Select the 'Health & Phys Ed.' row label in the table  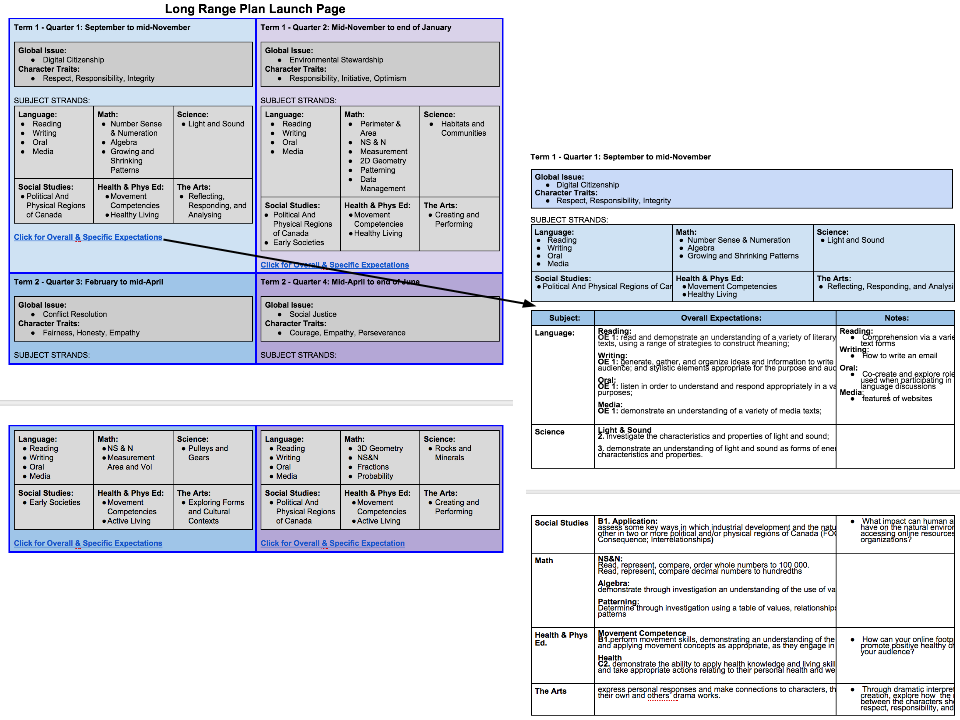coord(561,639)
